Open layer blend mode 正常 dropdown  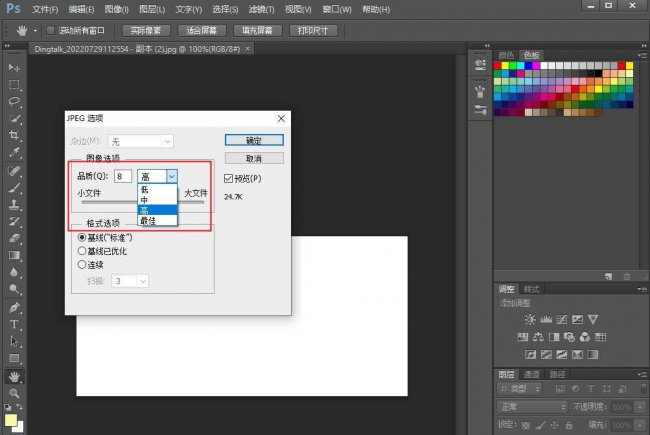click(x=532, y=407)
